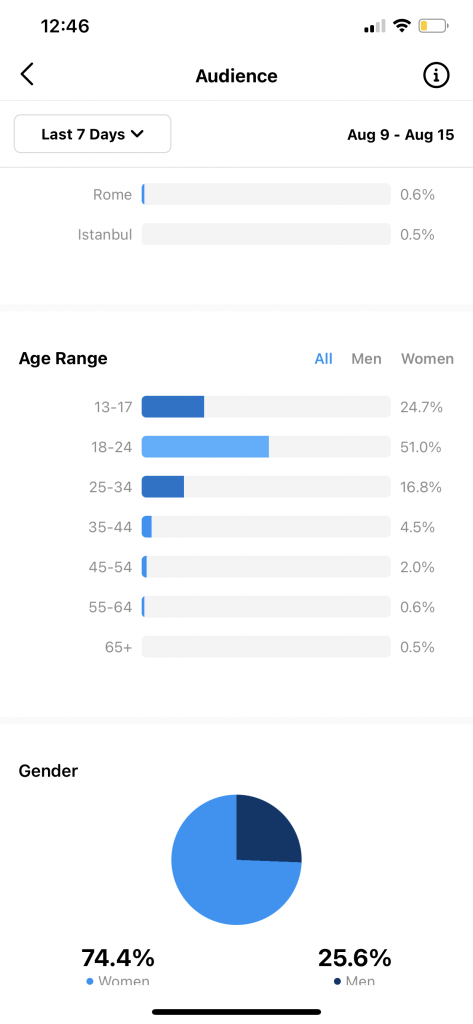Viewport: 473px width, 1024px height.
Task: Select the 25-34 age bar
Action: [x=266, y=487]
